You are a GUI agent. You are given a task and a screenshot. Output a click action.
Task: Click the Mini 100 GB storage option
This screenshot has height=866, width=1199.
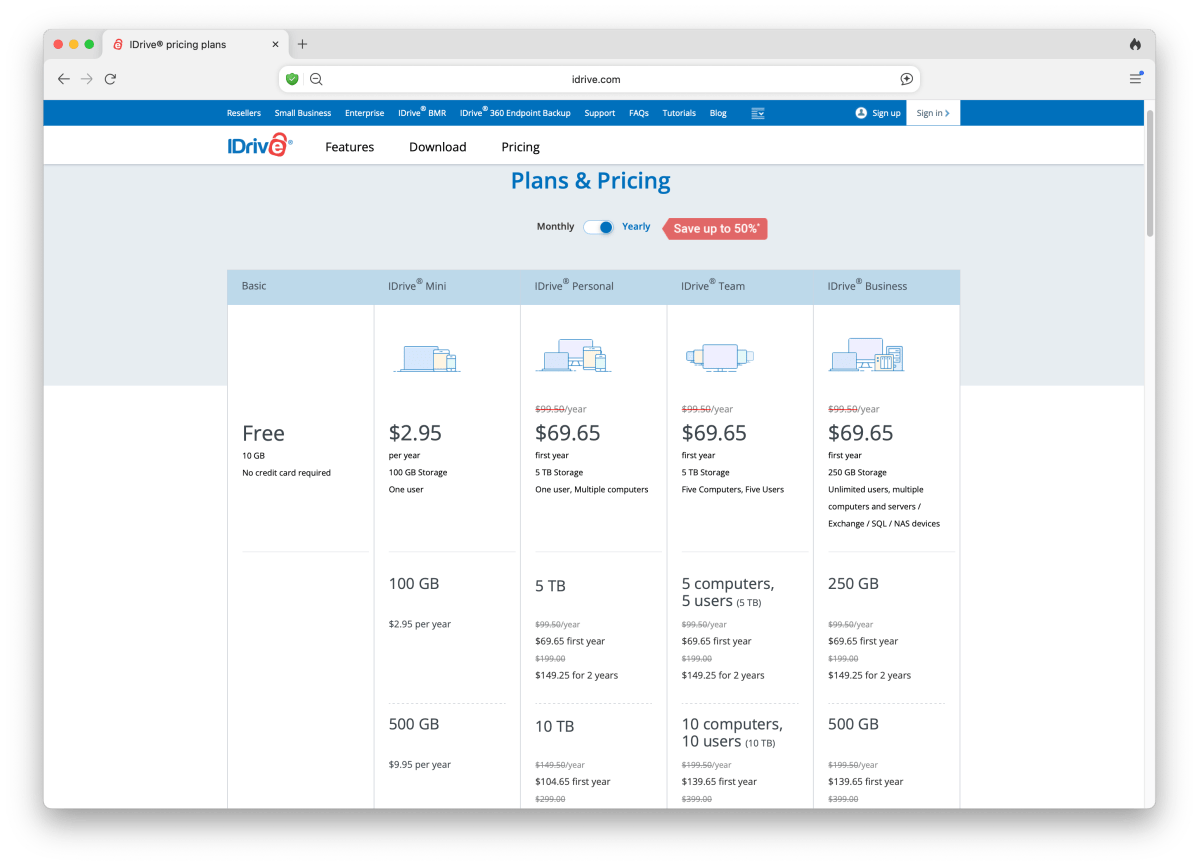coord(414,584)
